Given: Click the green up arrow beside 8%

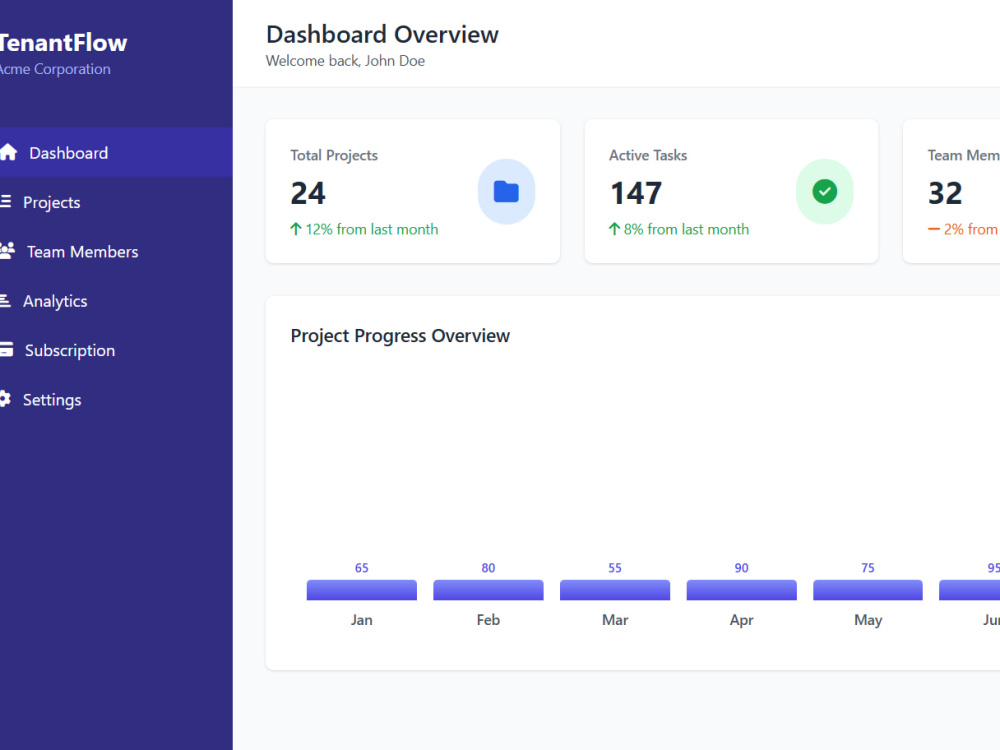Looking at the screenshot, I should (614, 229).
